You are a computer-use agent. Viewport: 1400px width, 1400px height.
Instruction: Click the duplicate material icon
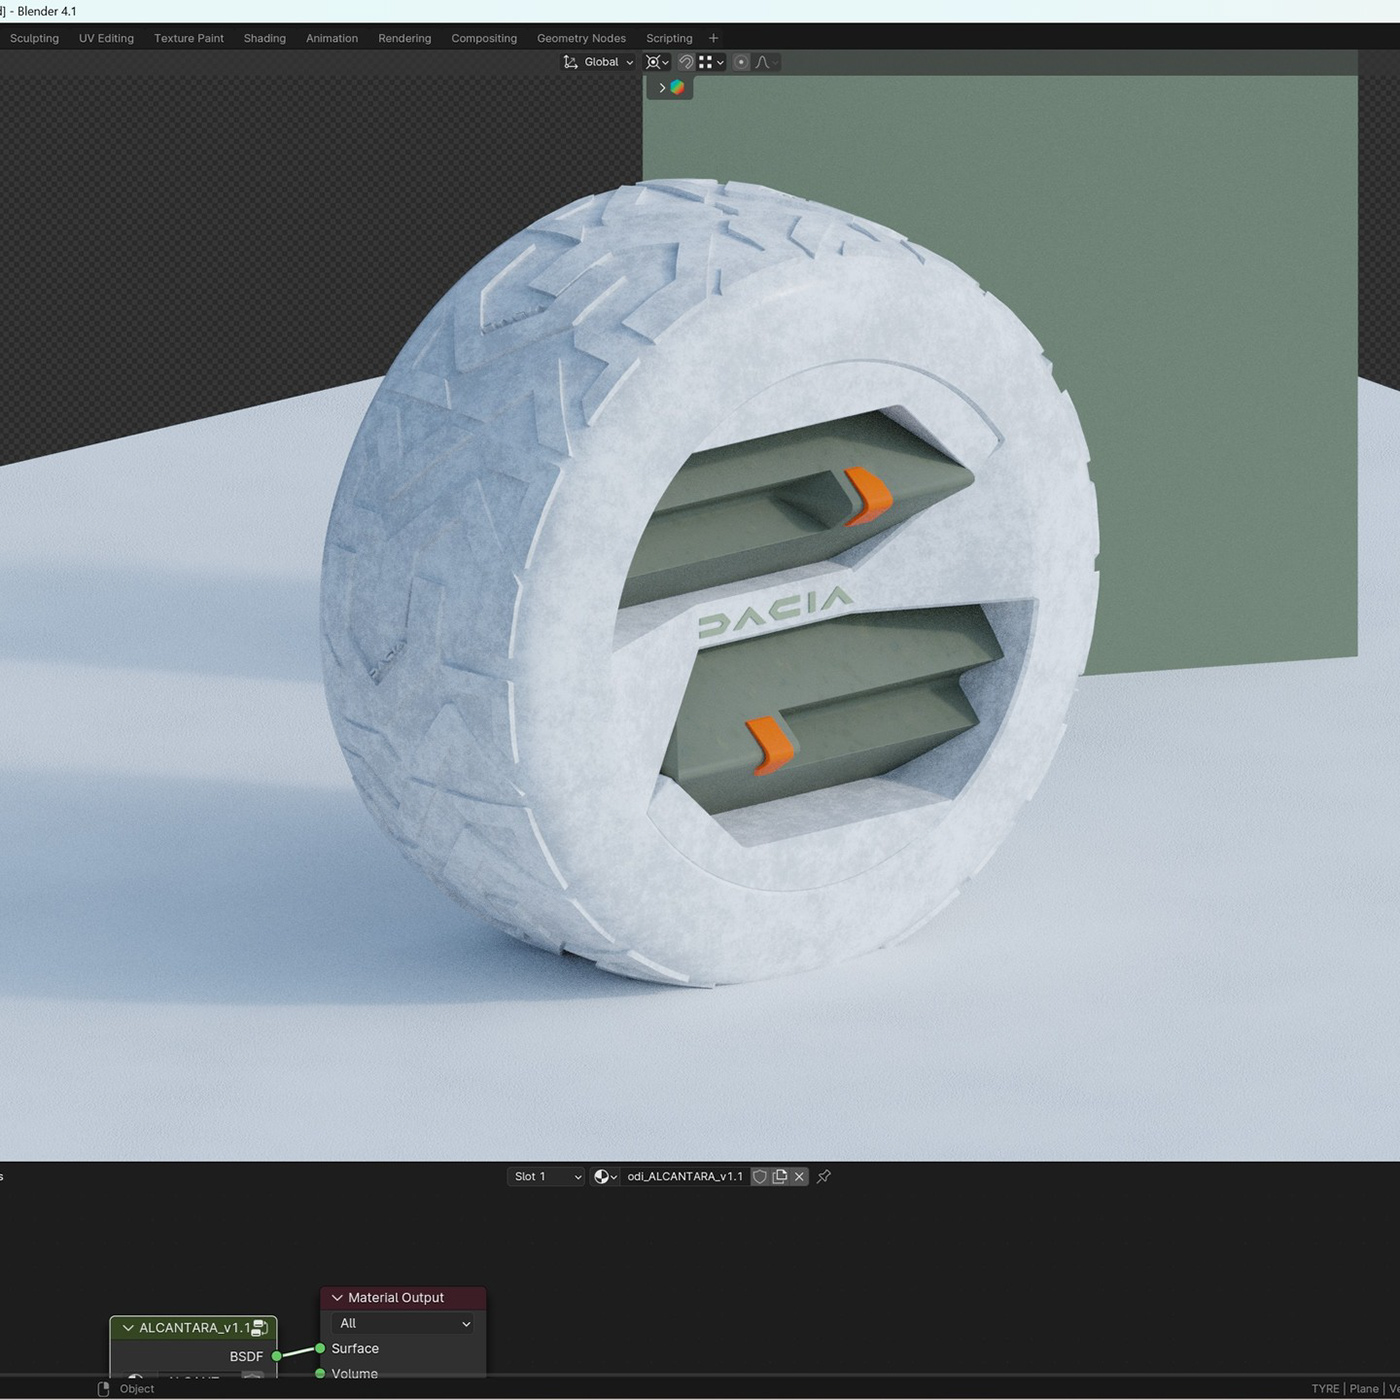point(780,1177)
